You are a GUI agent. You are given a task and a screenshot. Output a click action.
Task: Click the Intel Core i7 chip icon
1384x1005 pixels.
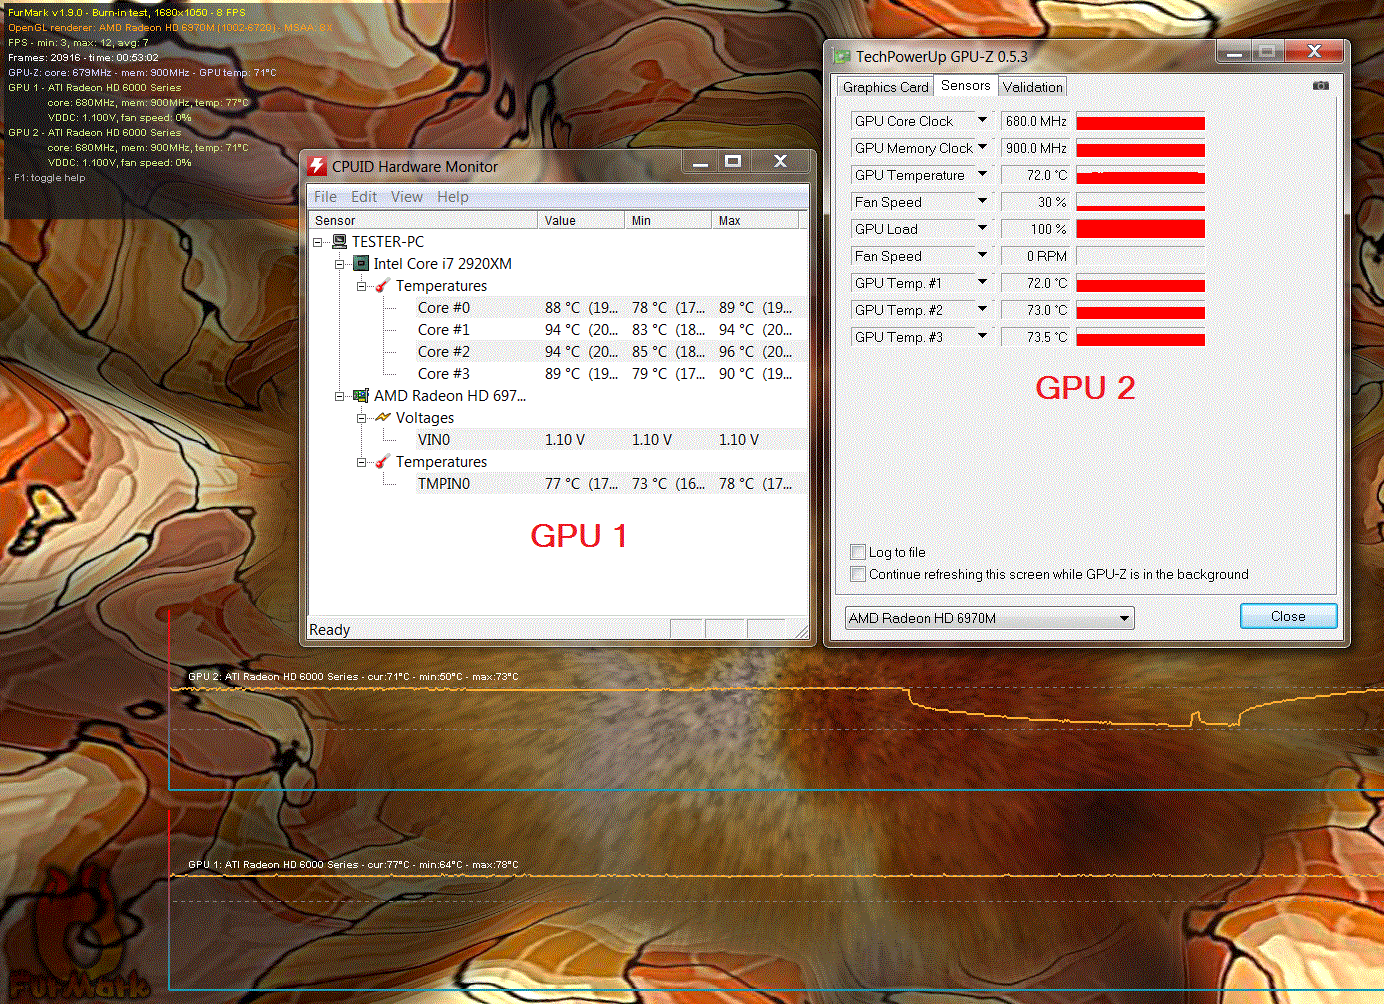click(362, 264)
